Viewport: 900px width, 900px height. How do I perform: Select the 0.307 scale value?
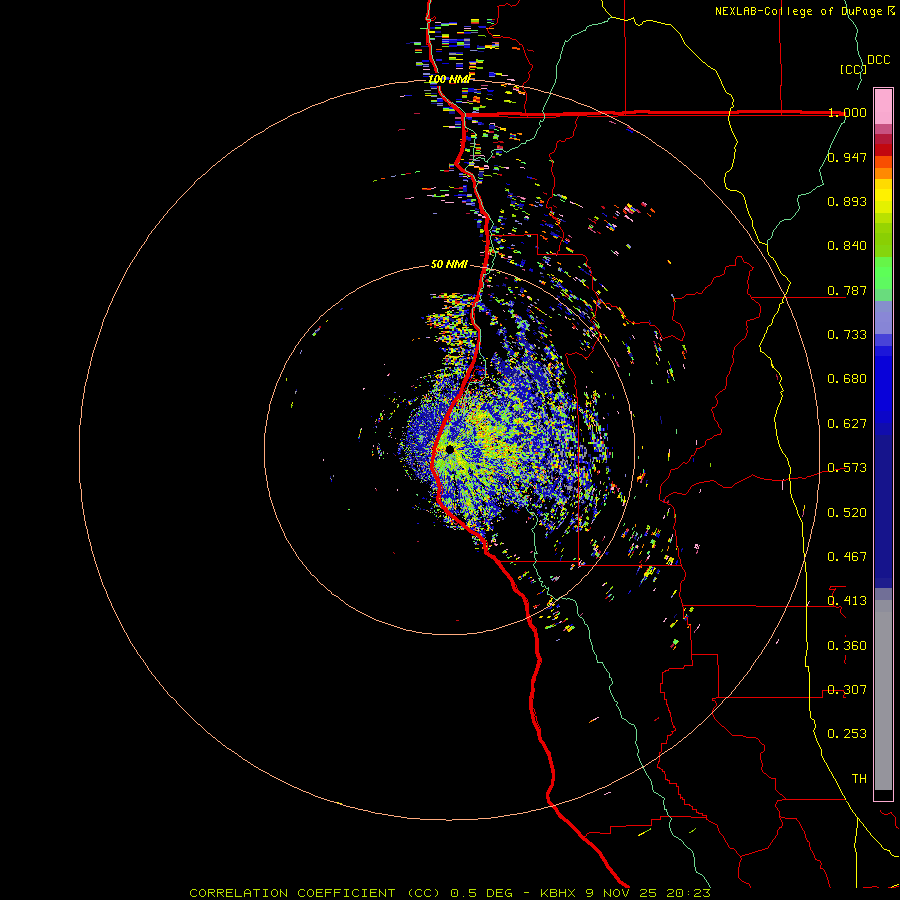(847, 690)
